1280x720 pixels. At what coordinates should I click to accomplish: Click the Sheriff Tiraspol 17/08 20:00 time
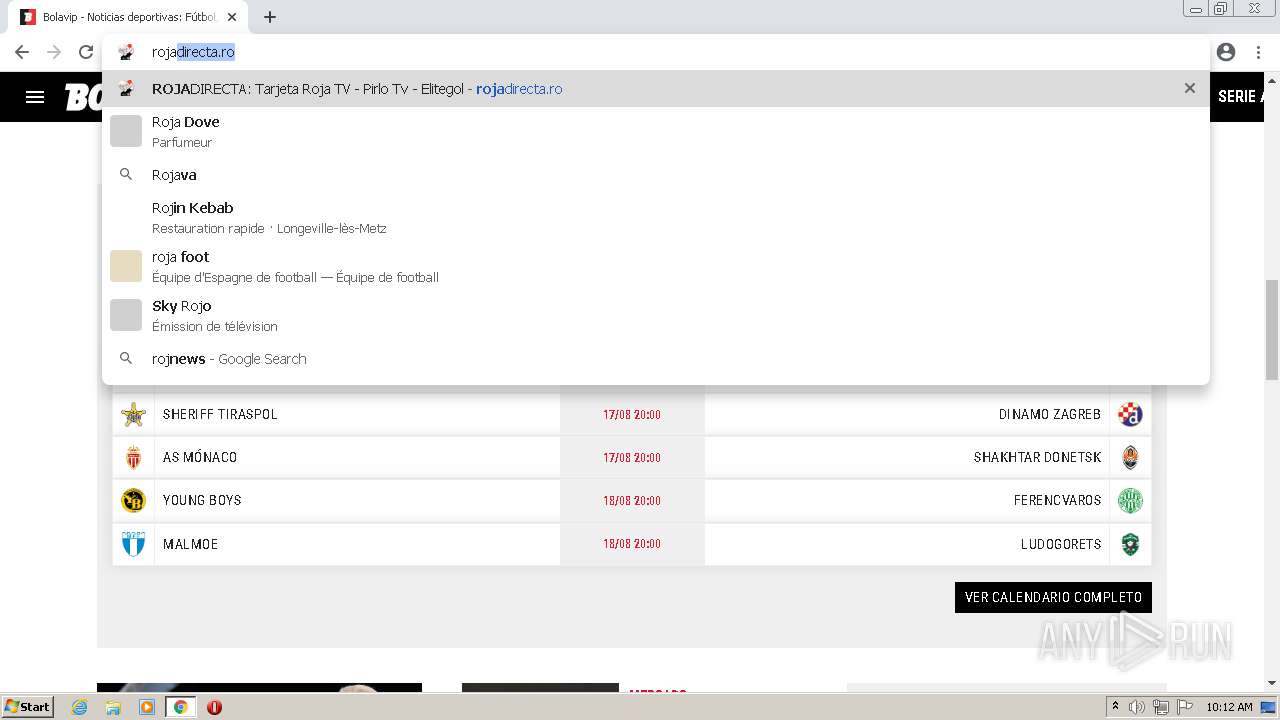click(x=632, y=414)
